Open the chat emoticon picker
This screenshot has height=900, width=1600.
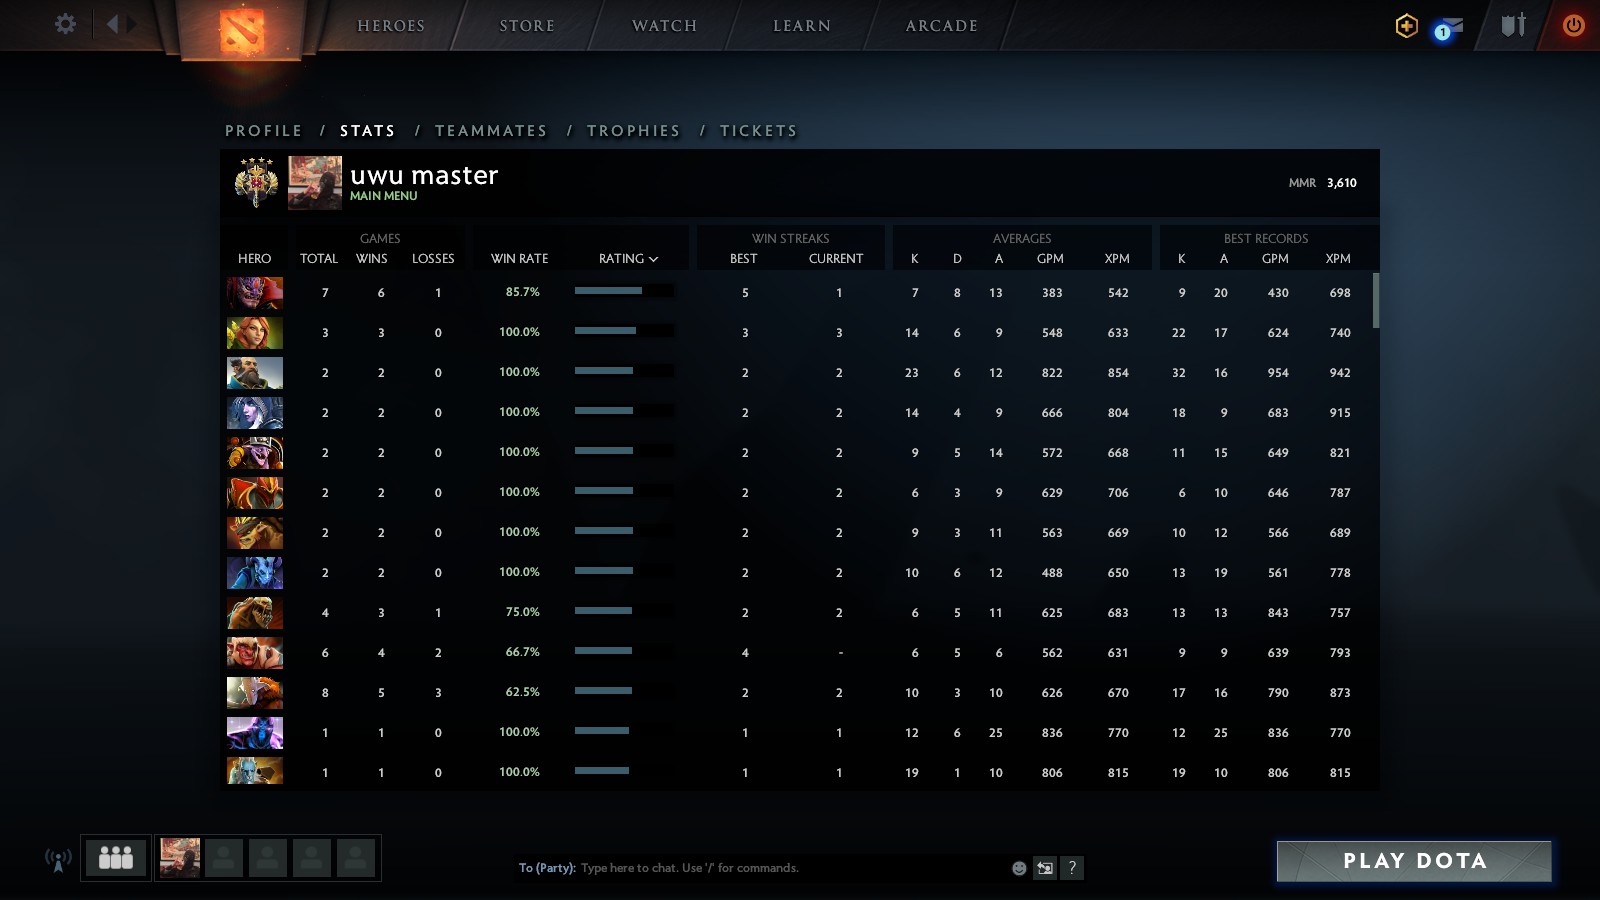[x=1019, y=868]
